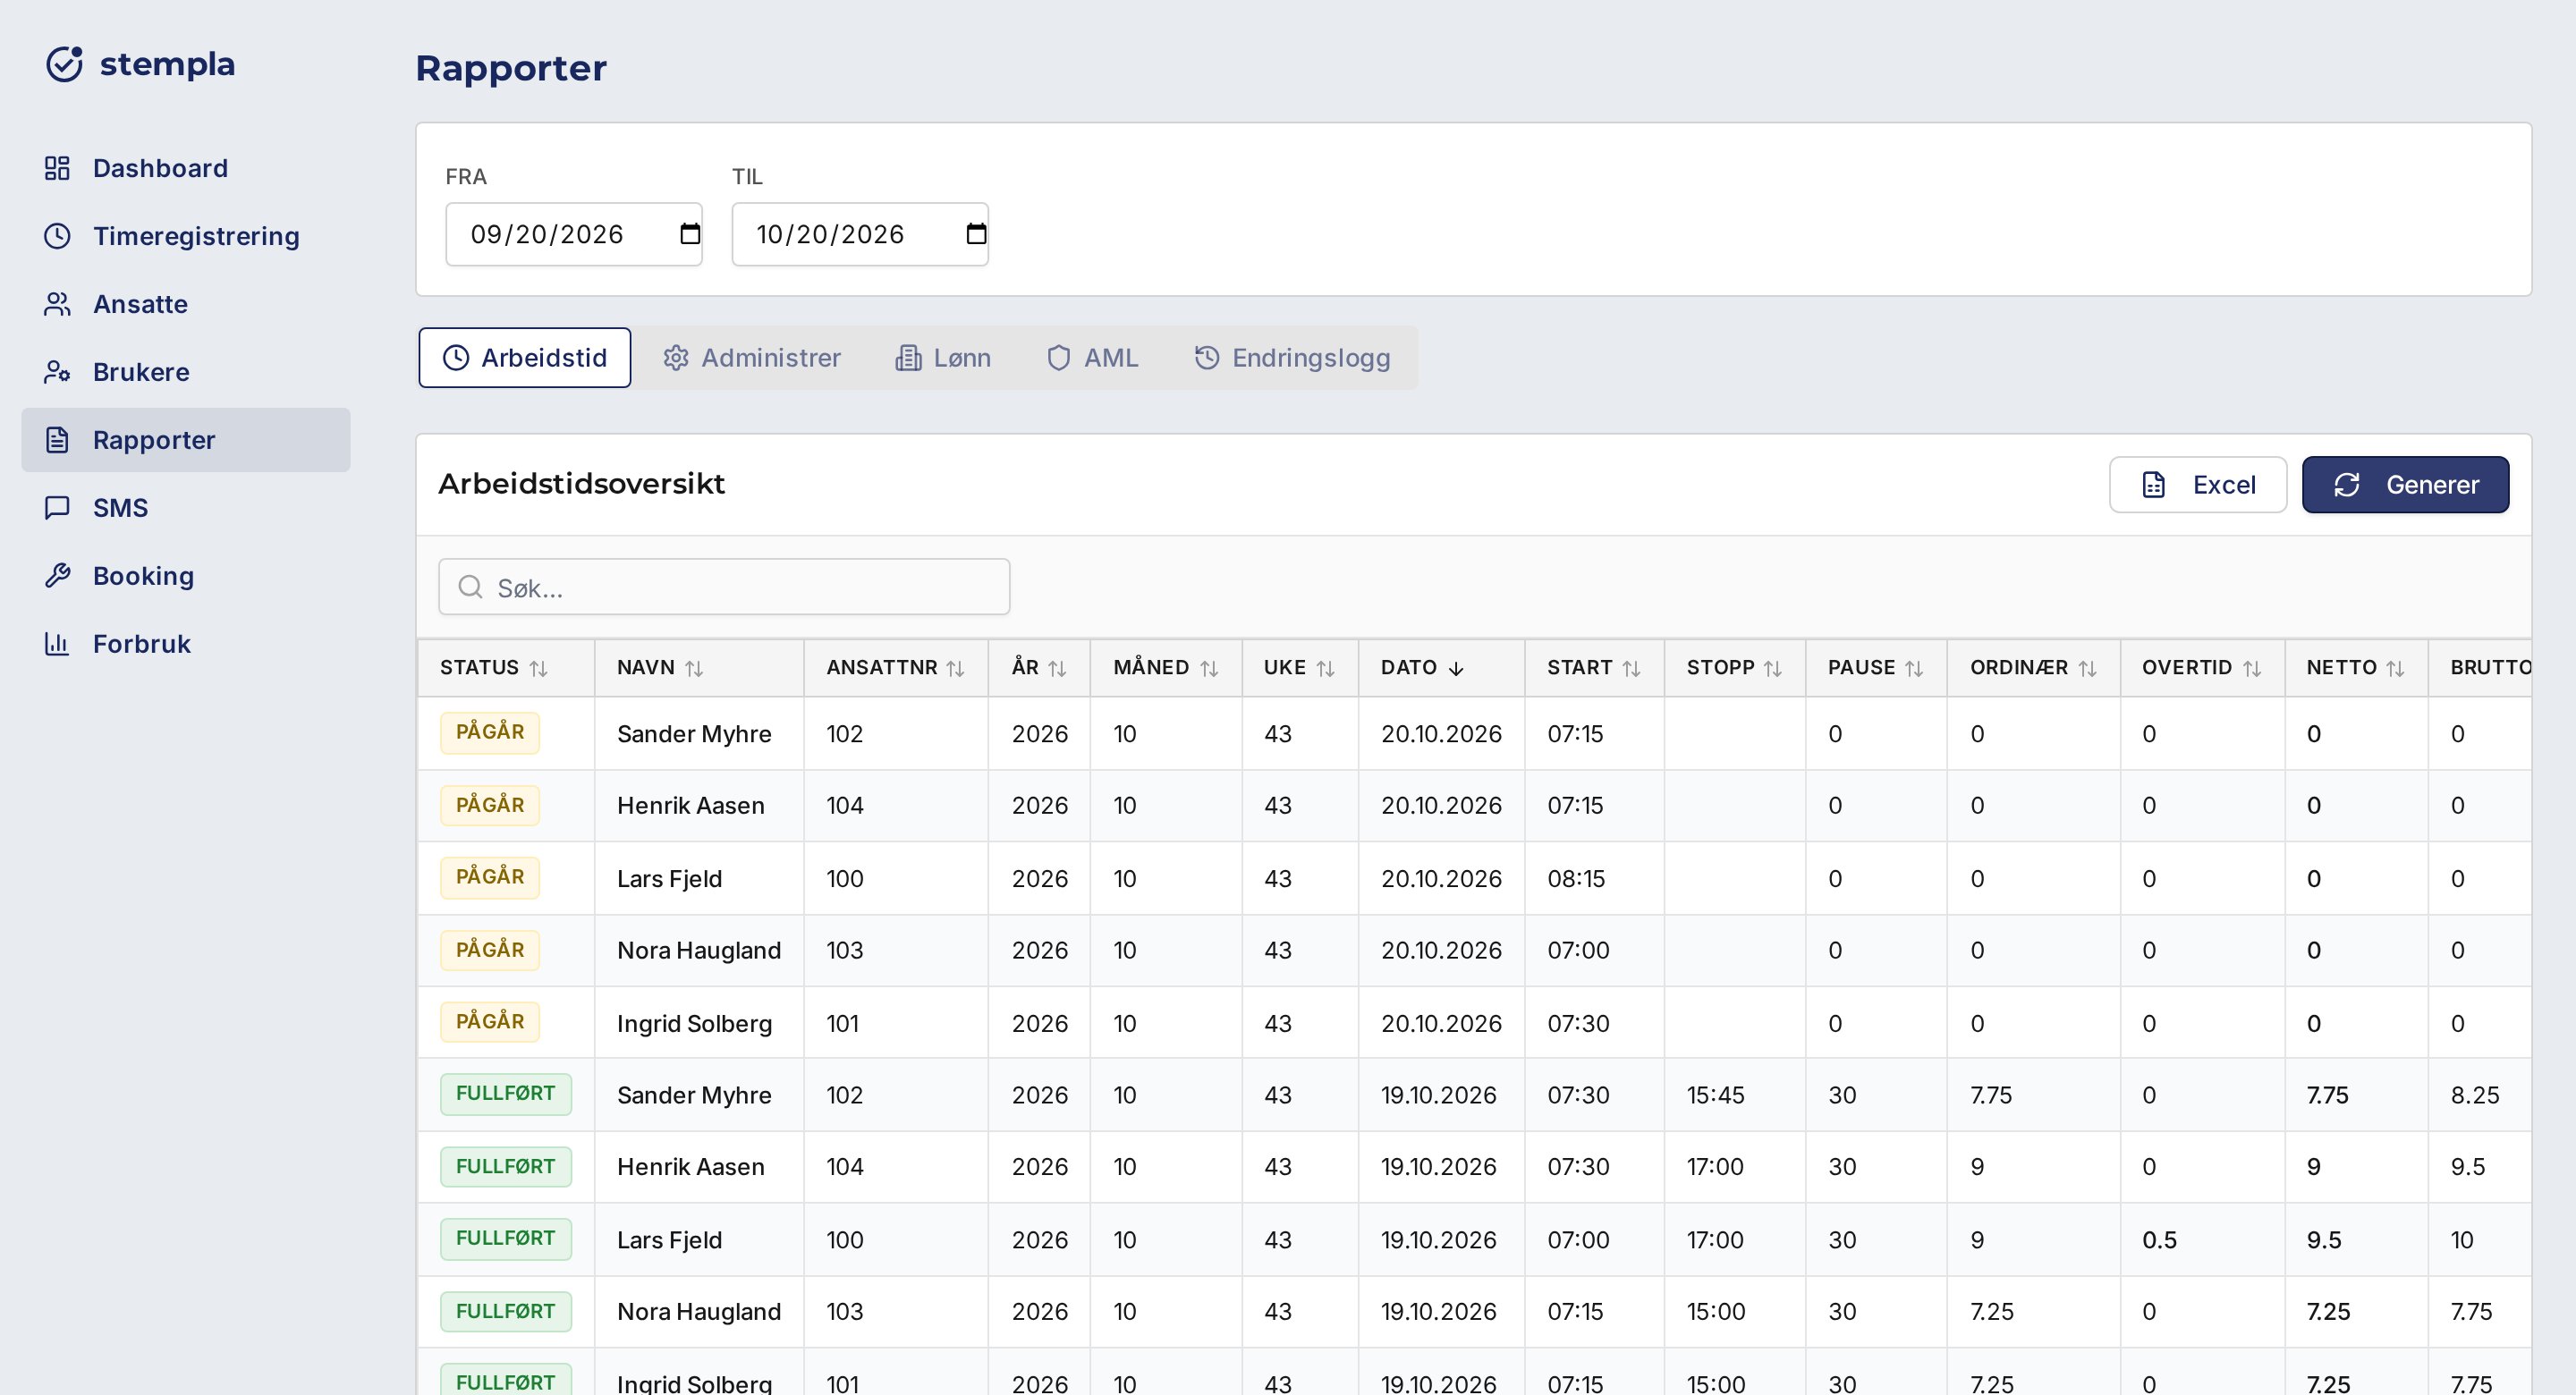Sort table by UKE column arrows

click(1326, 668)
